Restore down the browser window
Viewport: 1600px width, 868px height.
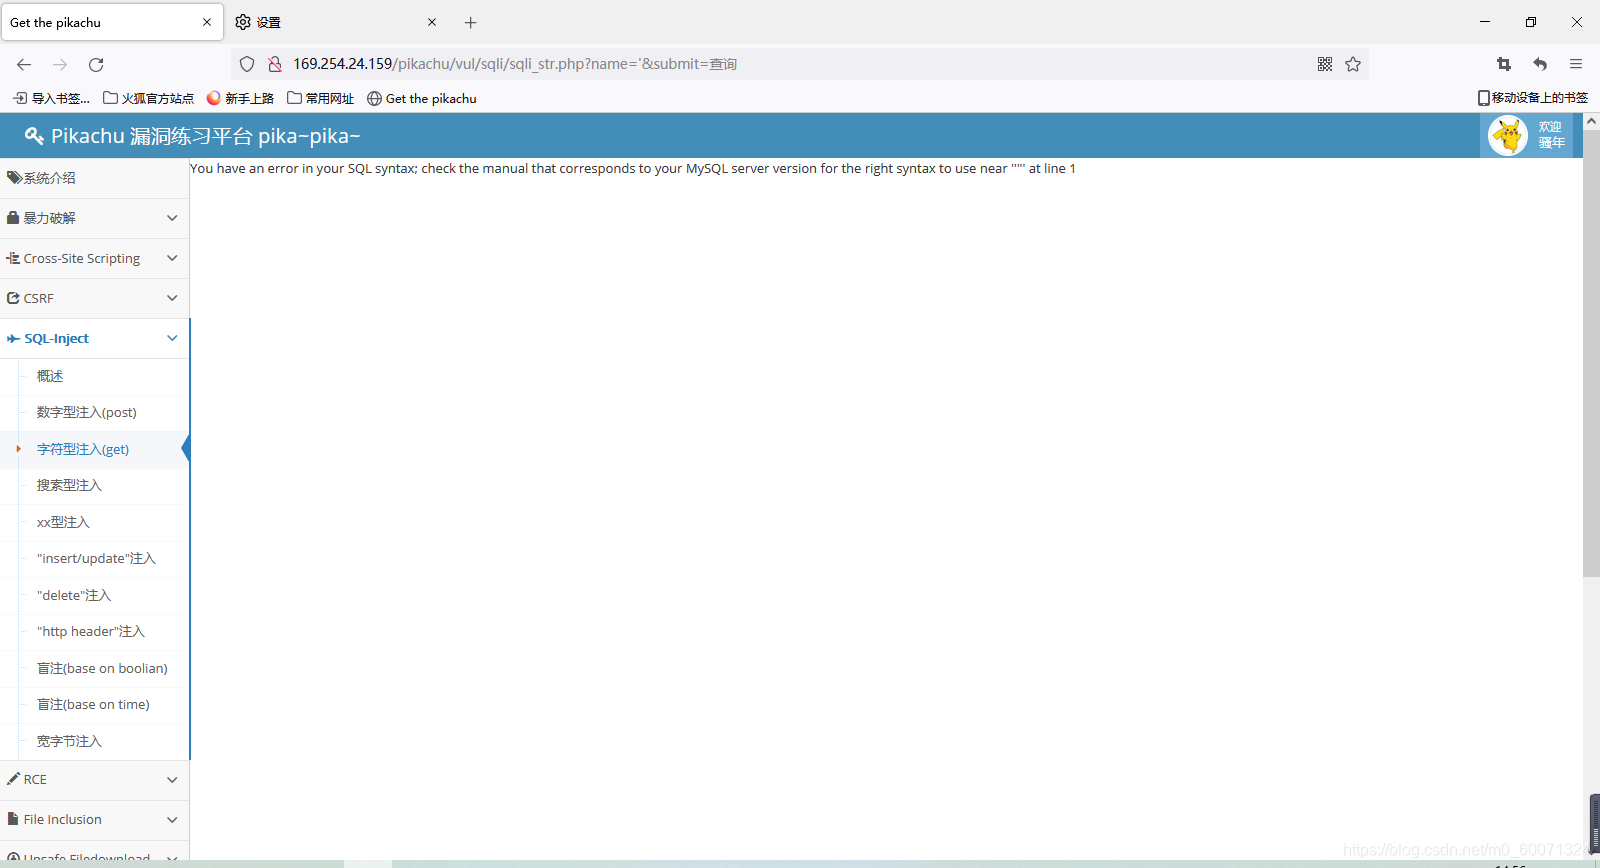click(x=1531, y=22)
